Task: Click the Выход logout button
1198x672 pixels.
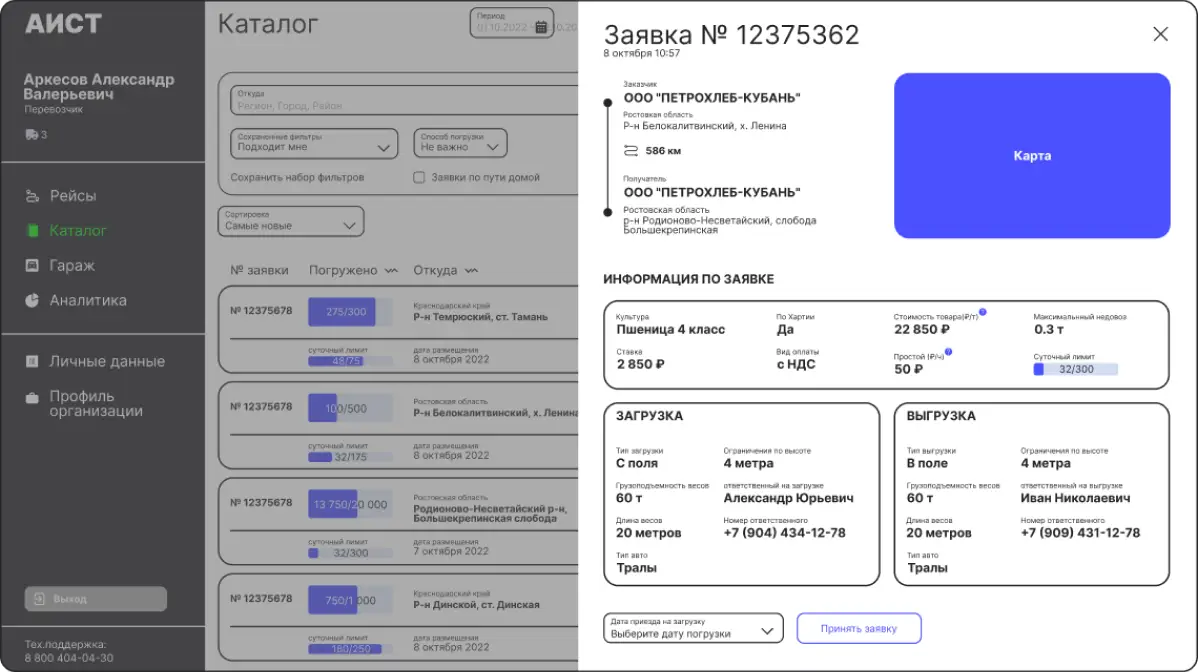Action: click(x=95, y=599)
